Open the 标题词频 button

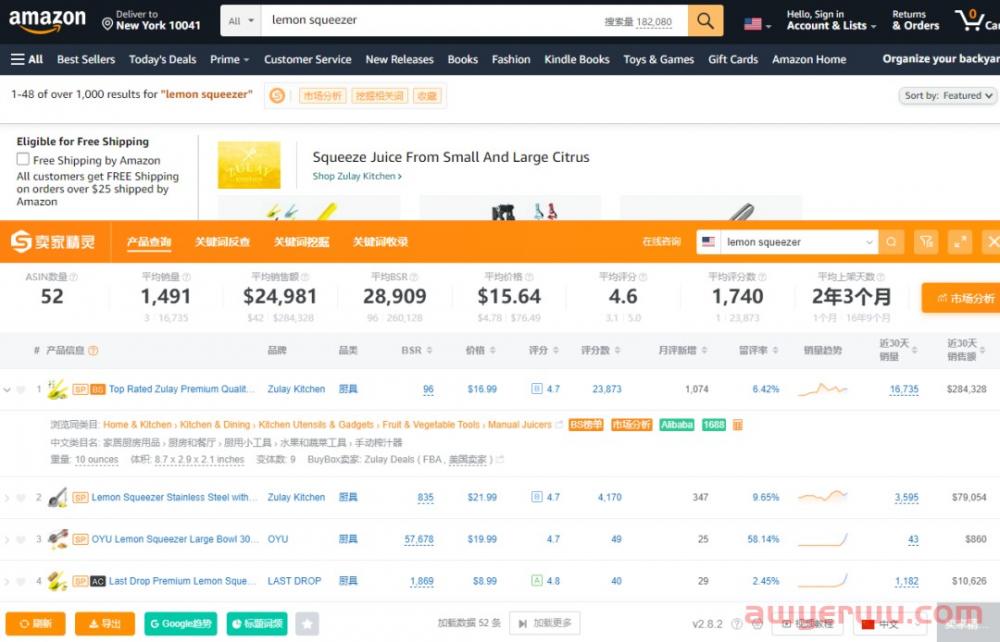tap(257, 624)
